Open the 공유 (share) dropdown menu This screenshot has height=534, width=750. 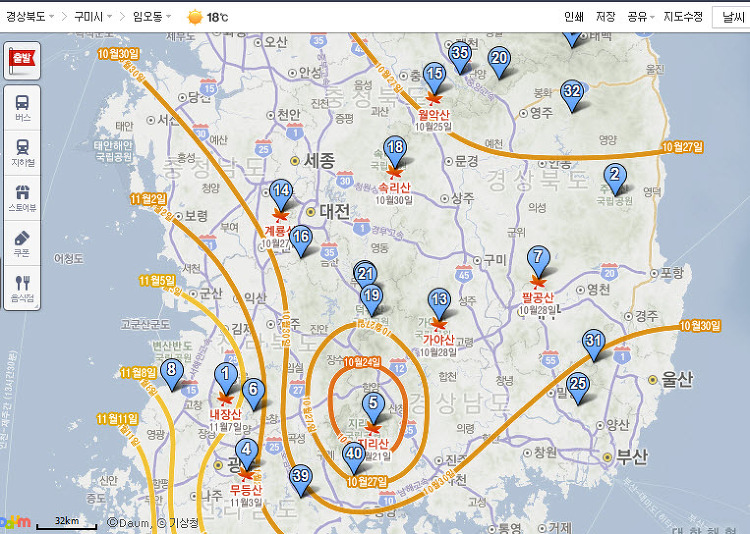tap(640, 17)
